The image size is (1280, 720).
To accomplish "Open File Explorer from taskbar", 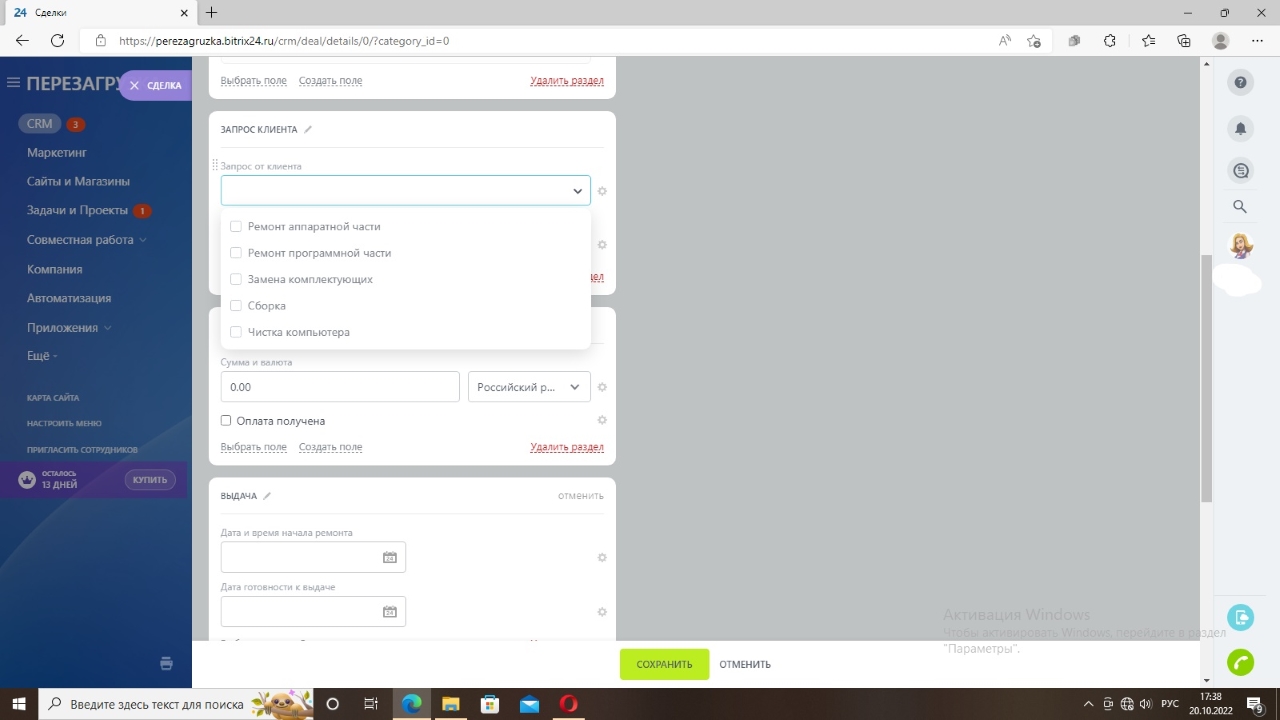I will 450,704.
